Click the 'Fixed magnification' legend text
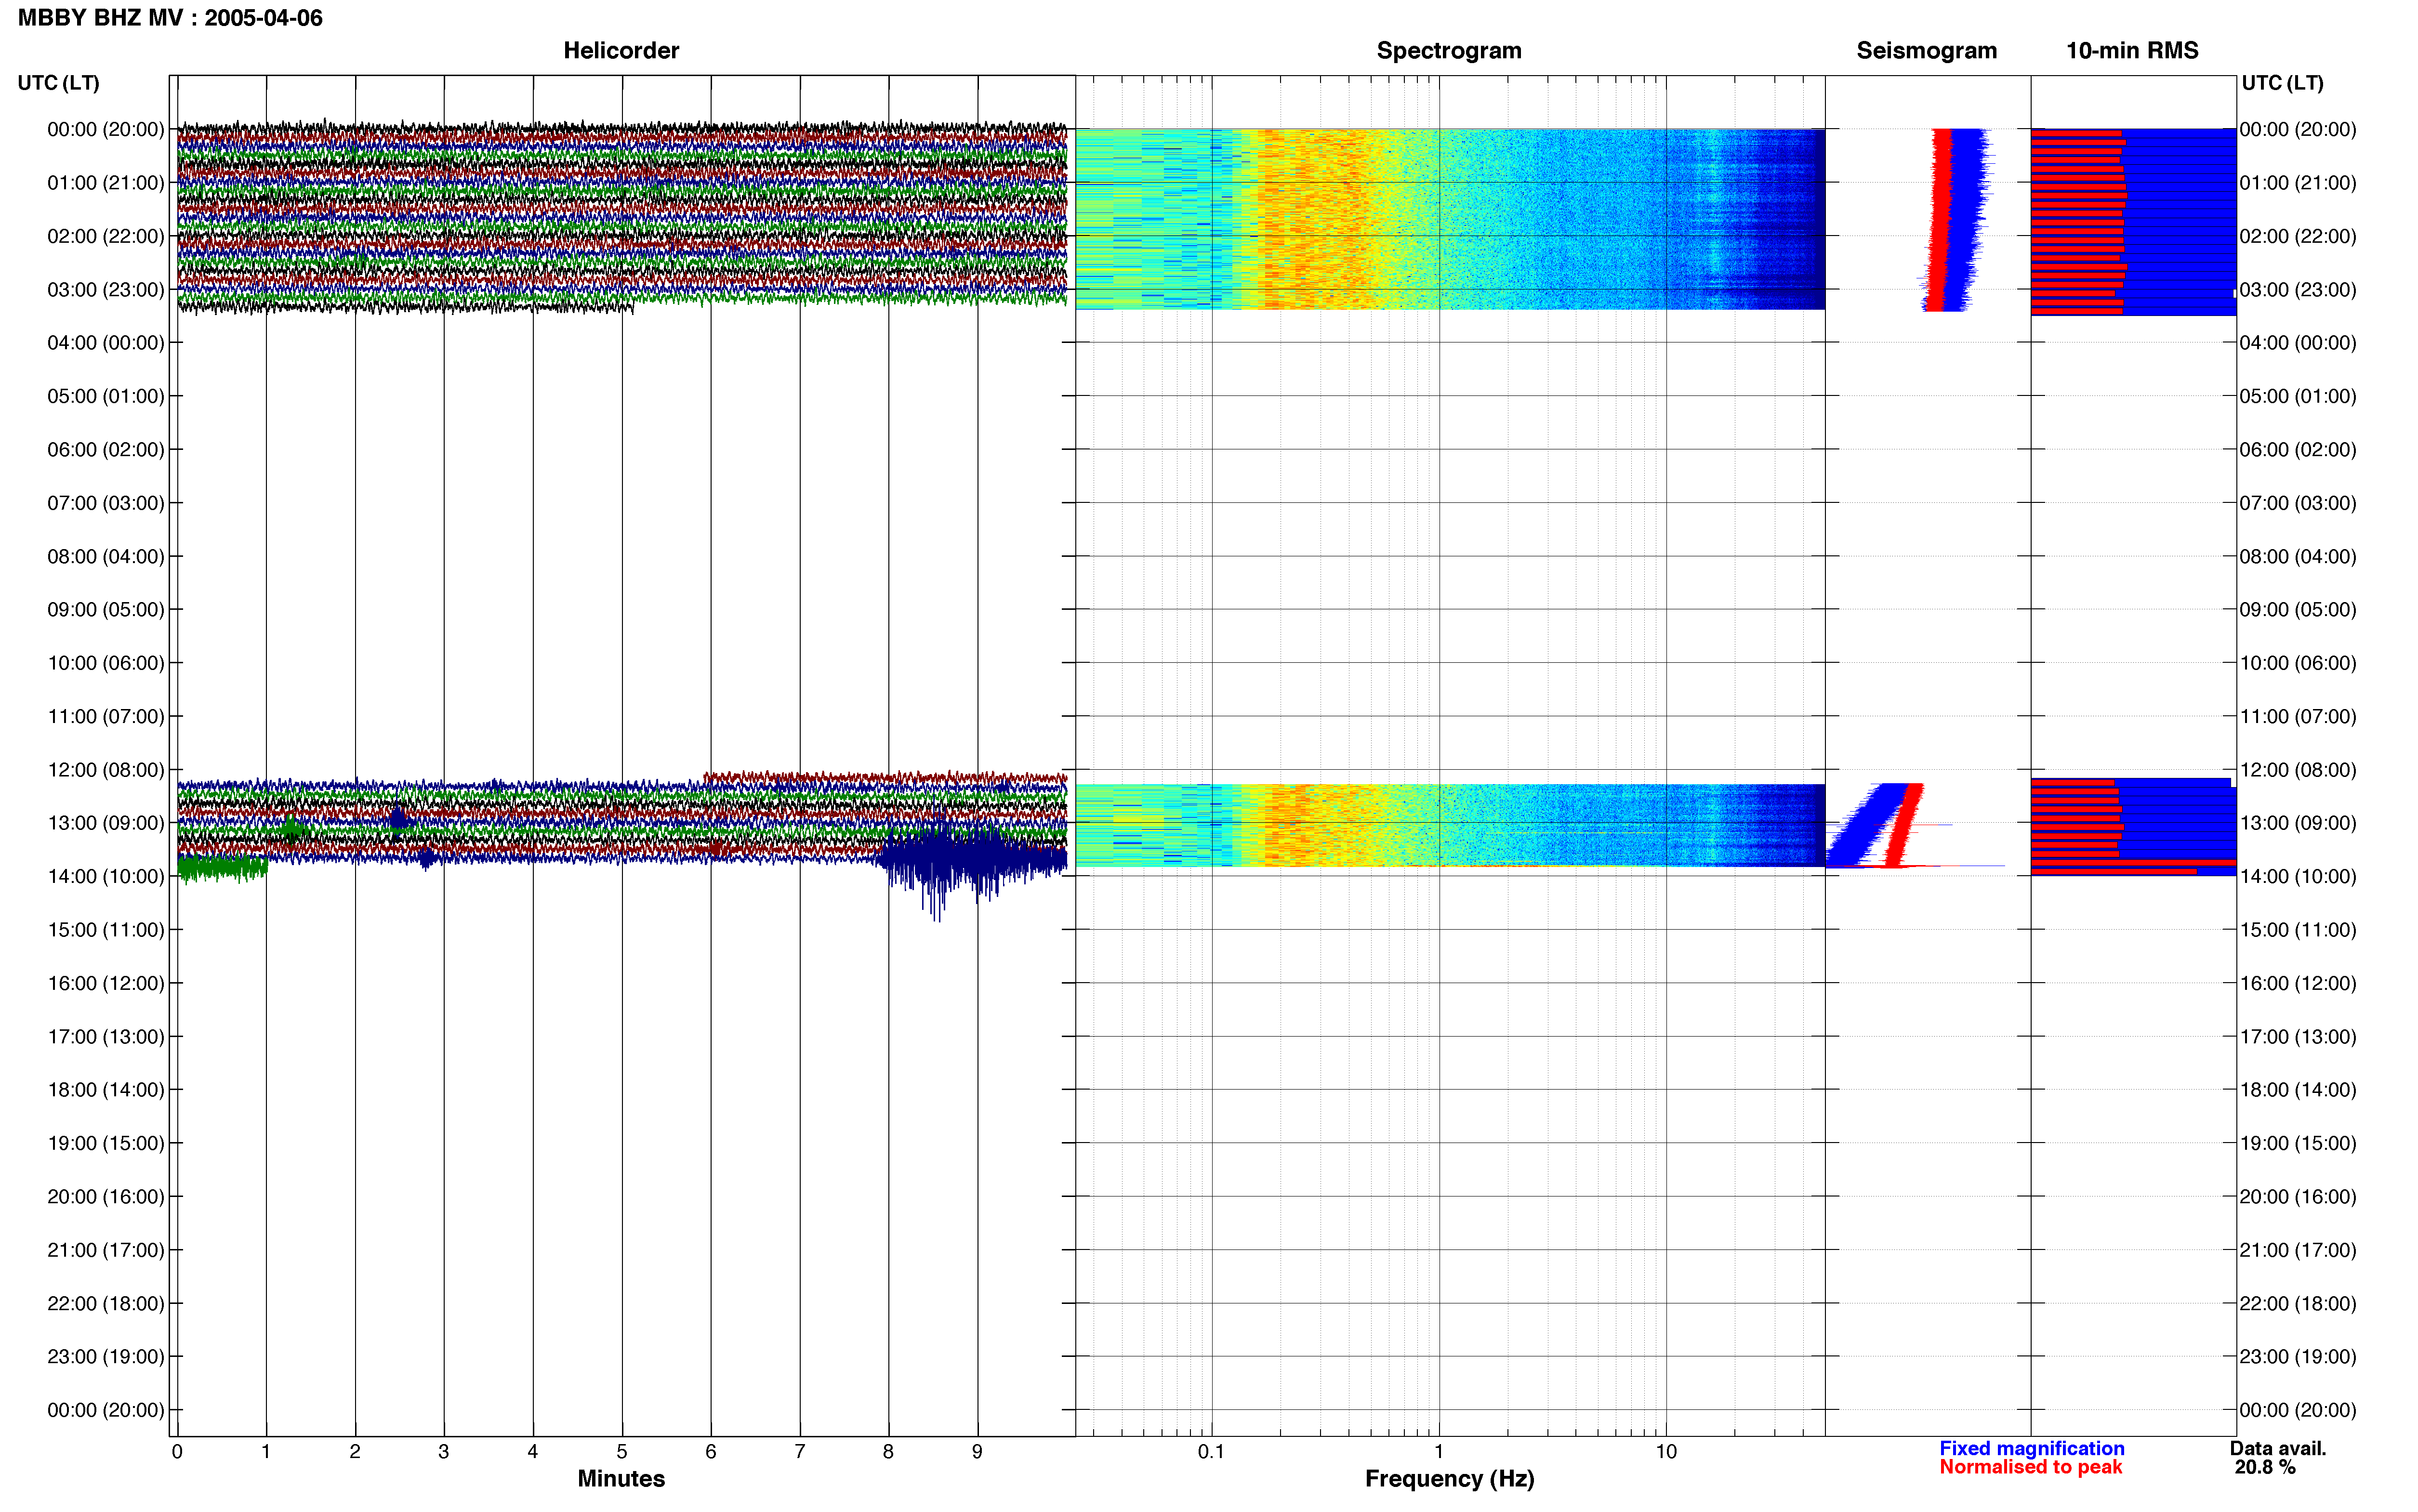Image resolution: width=2418 pixels, height=1512 pixels. (x=2032, y=1448)
